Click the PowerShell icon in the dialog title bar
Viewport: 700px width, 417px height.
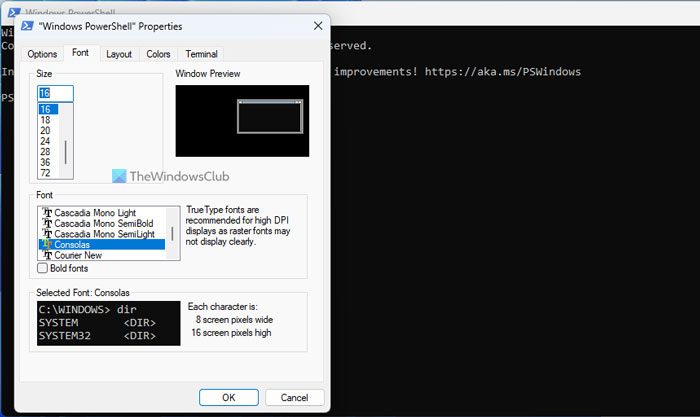[27, 26]
